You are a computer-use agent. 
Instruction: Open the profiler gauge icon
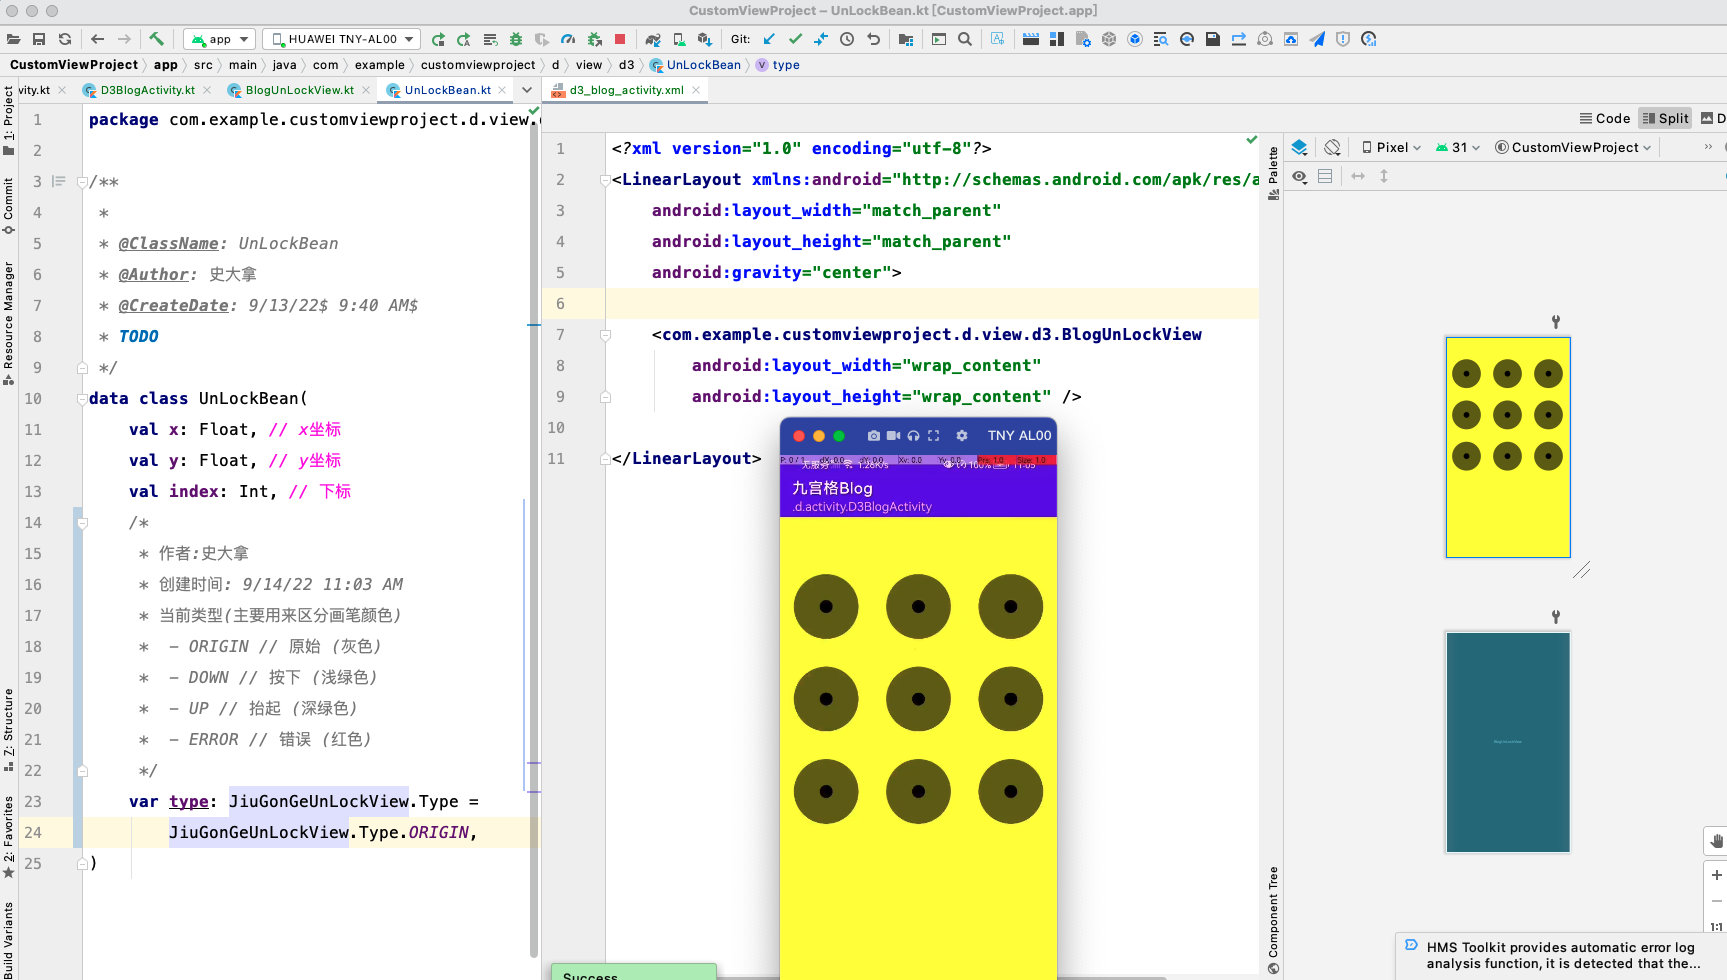pos(568,39)
